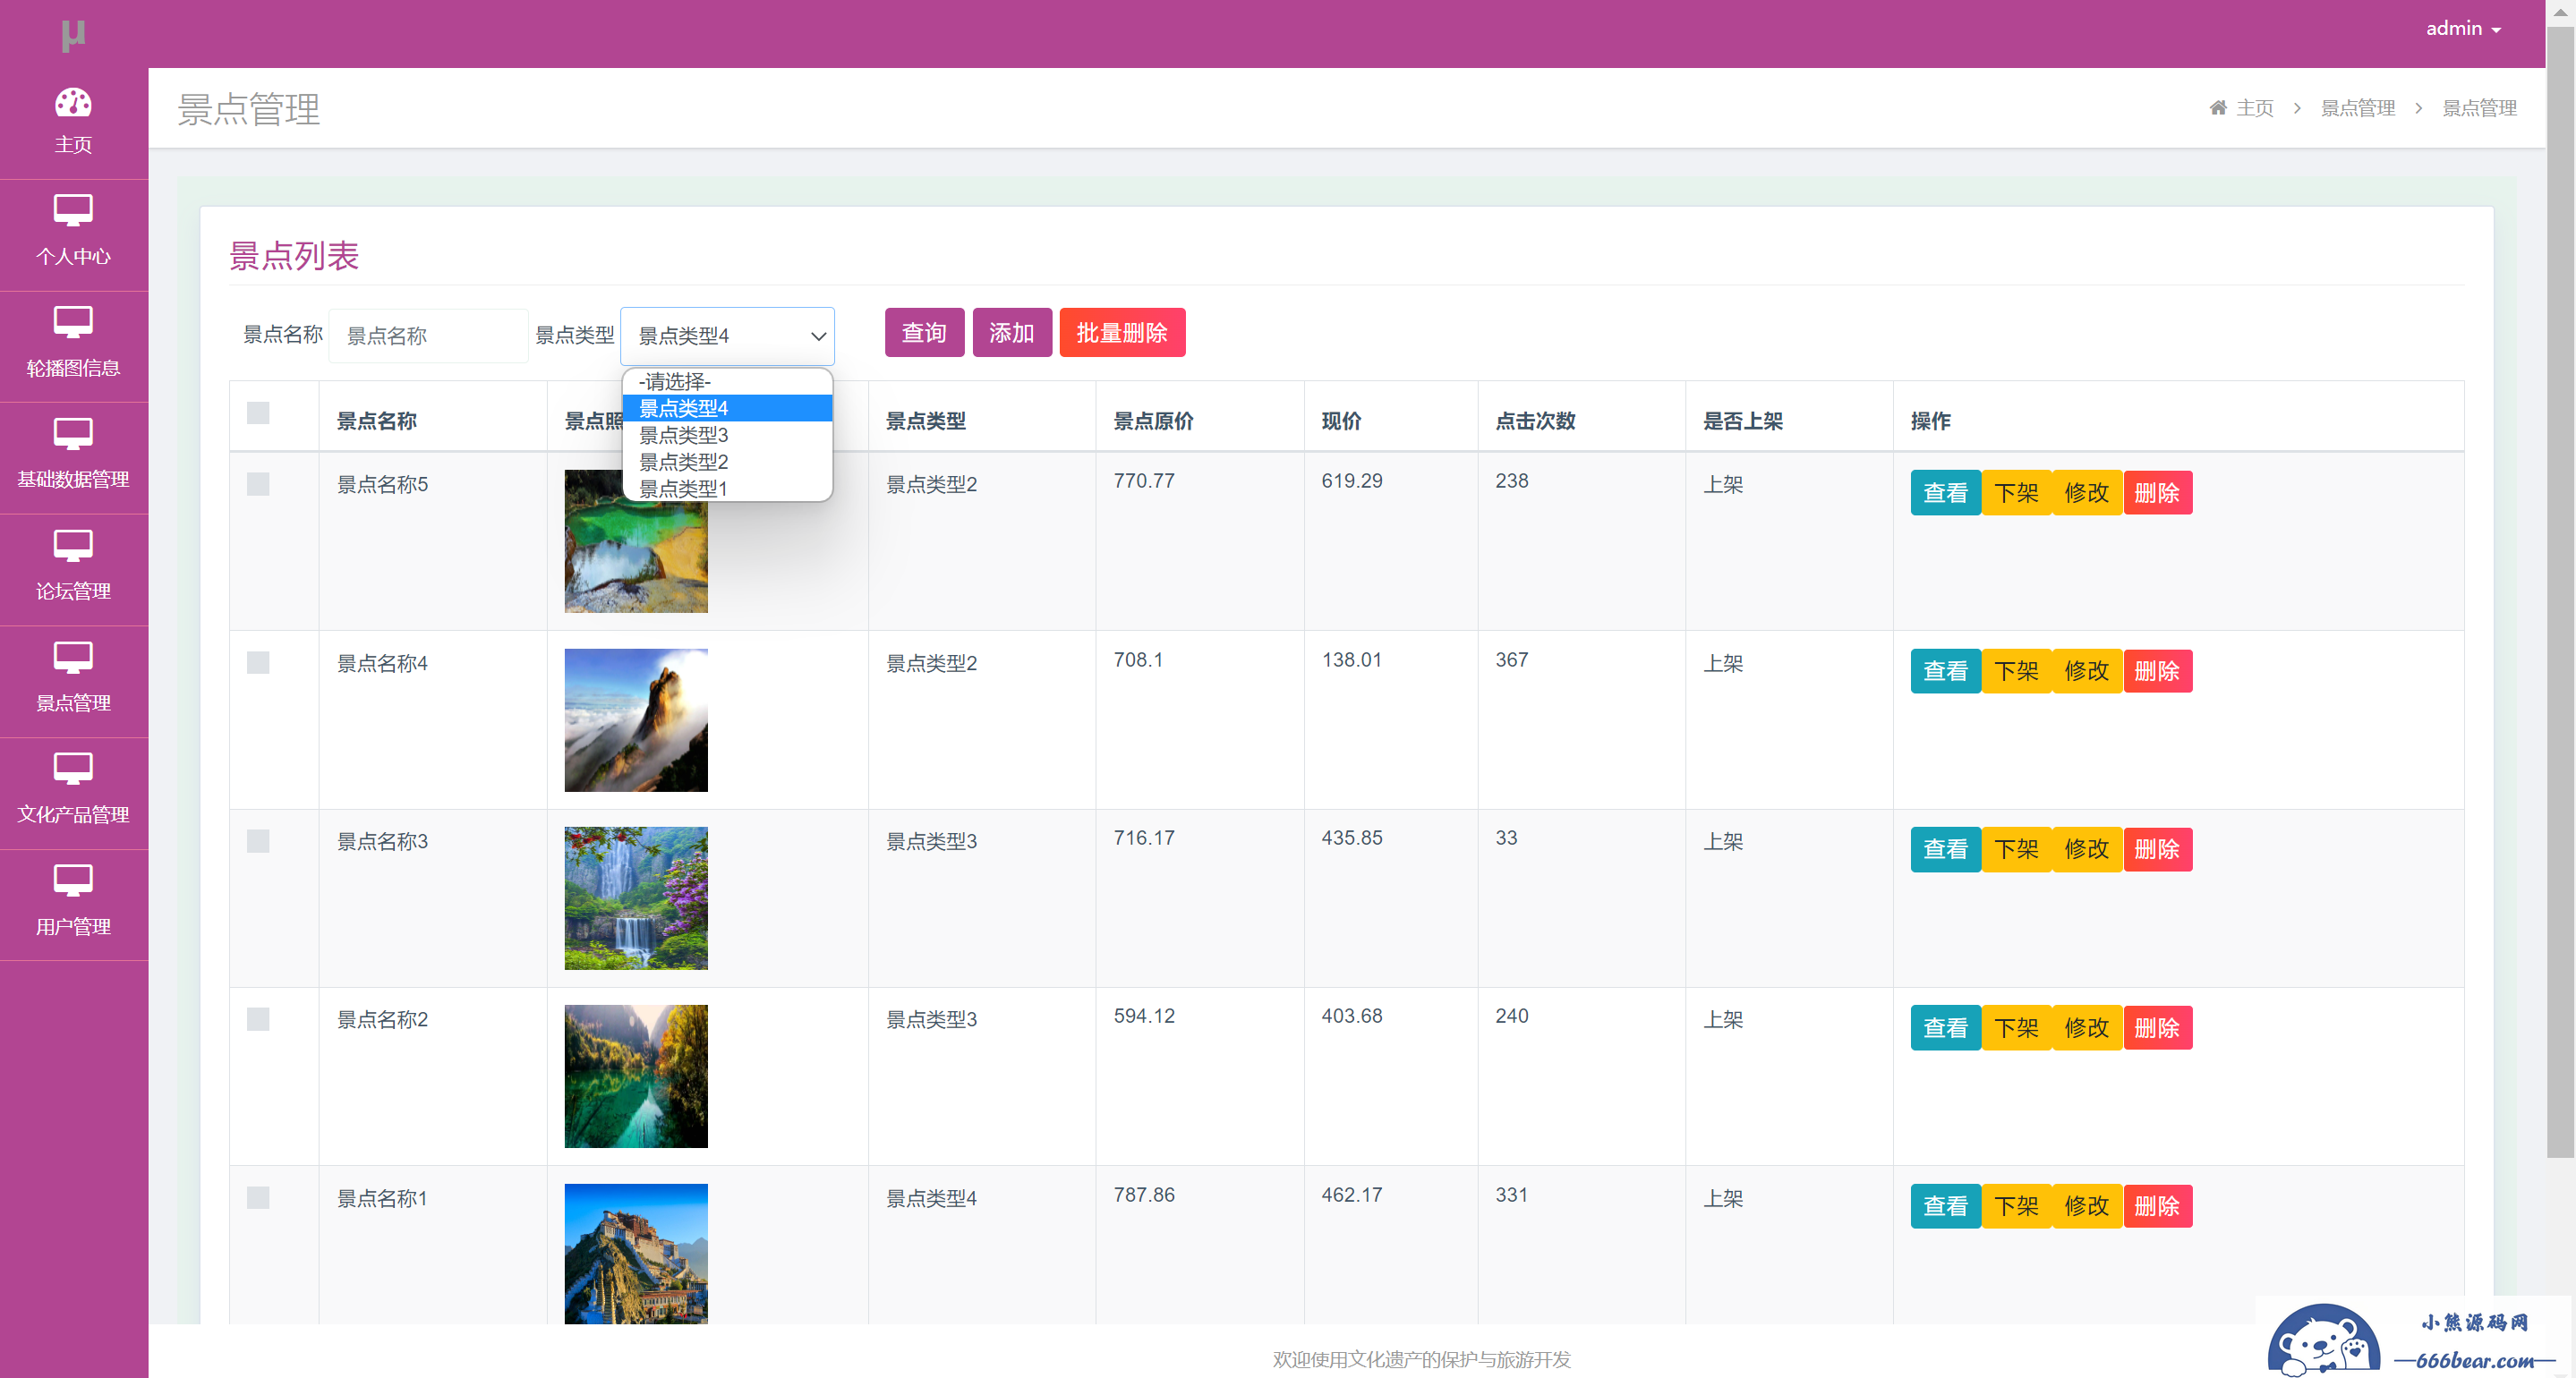The image size is (2576, 1378).
Task: Click 下架 for 景点名称3
Action: click(x=2016, y=849)
